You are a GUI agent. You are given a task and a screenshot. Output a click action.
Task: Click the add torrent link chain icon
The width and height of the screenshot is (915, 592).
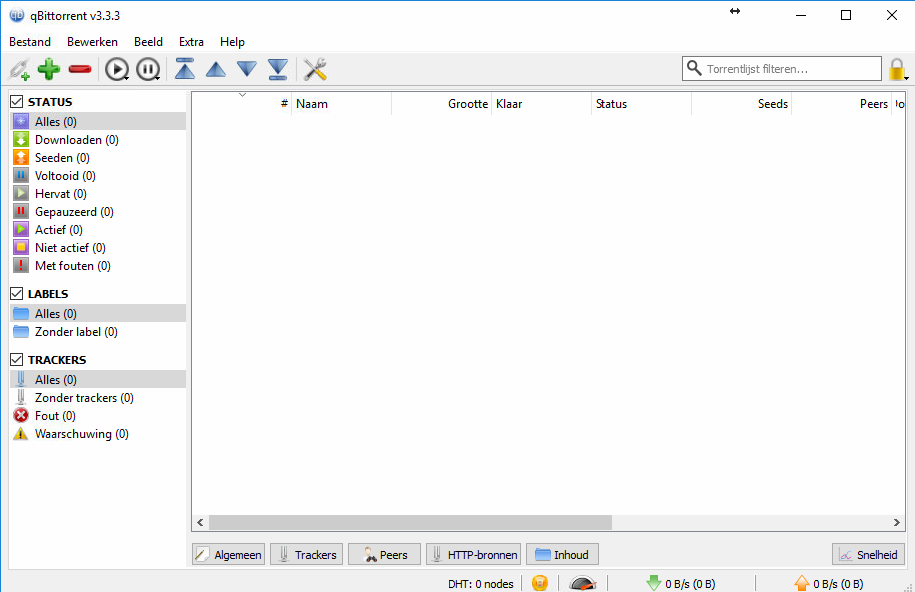click(x=19, y=69)
